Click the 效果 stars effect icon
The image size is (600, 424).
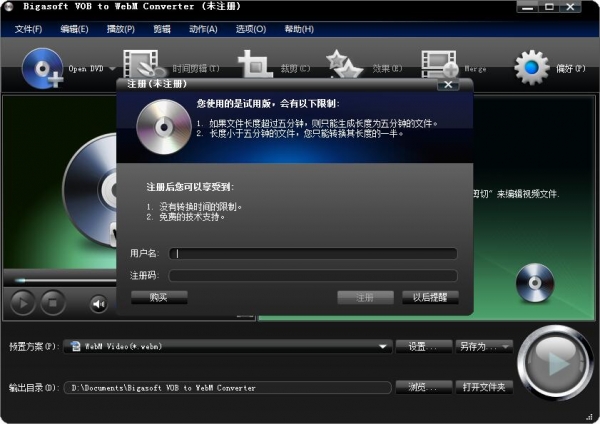point(343,64)
